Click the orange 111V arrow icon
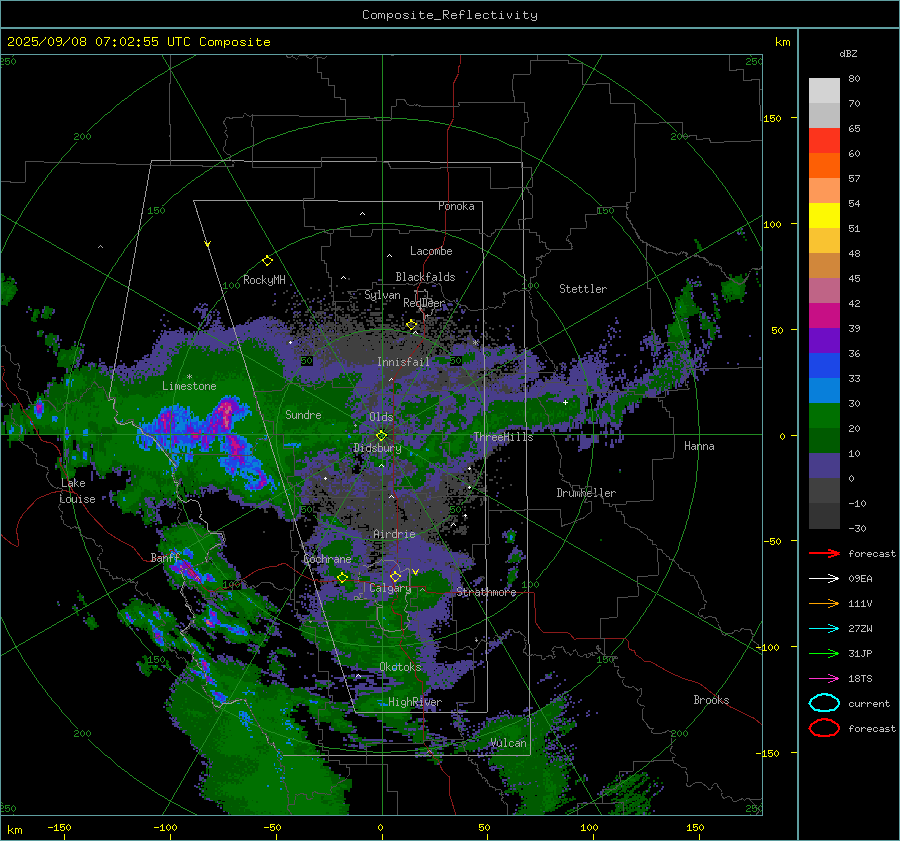900x841 pixels. [x=824, y=603]
